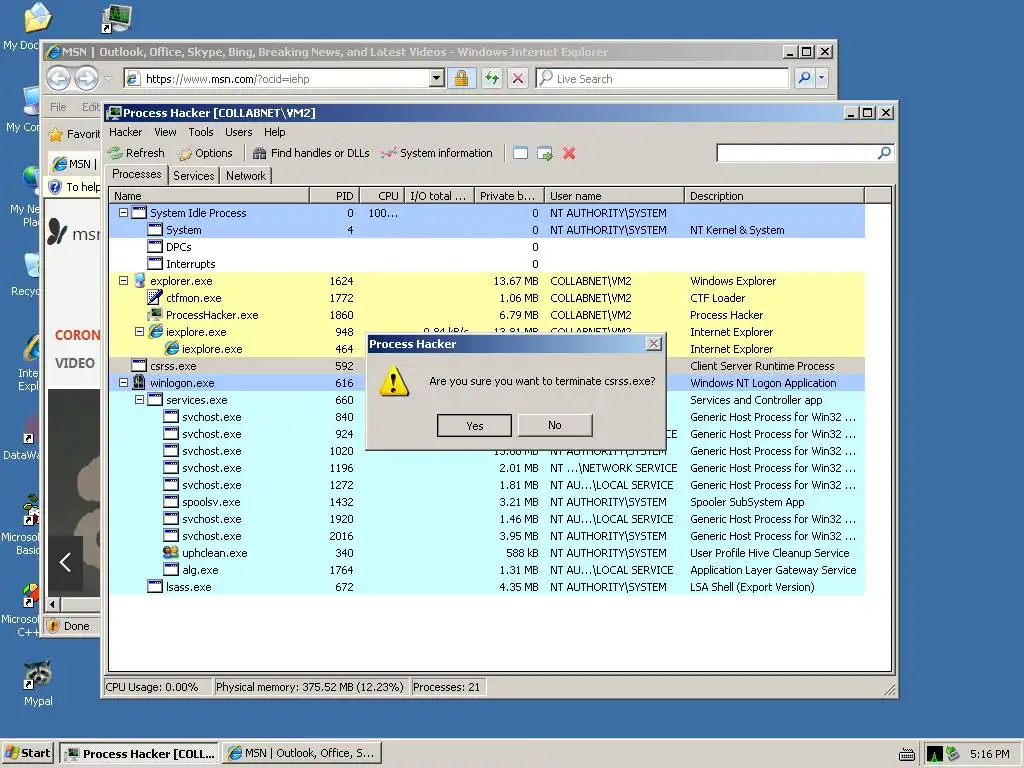Open the Users menu
The image size is (1024, 768).
pos(238,132)
